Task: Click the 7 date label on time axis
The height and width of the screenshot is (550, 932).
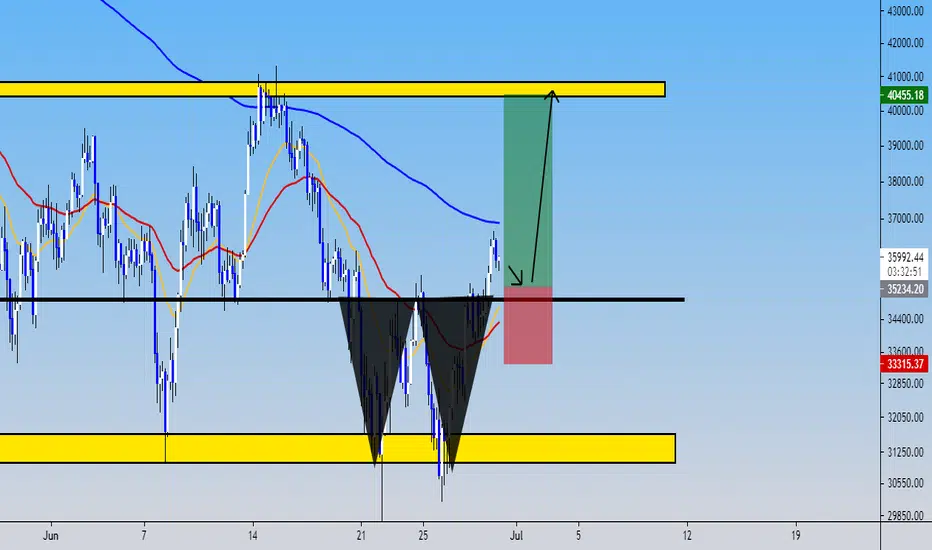Action: [x=144, y=536]
